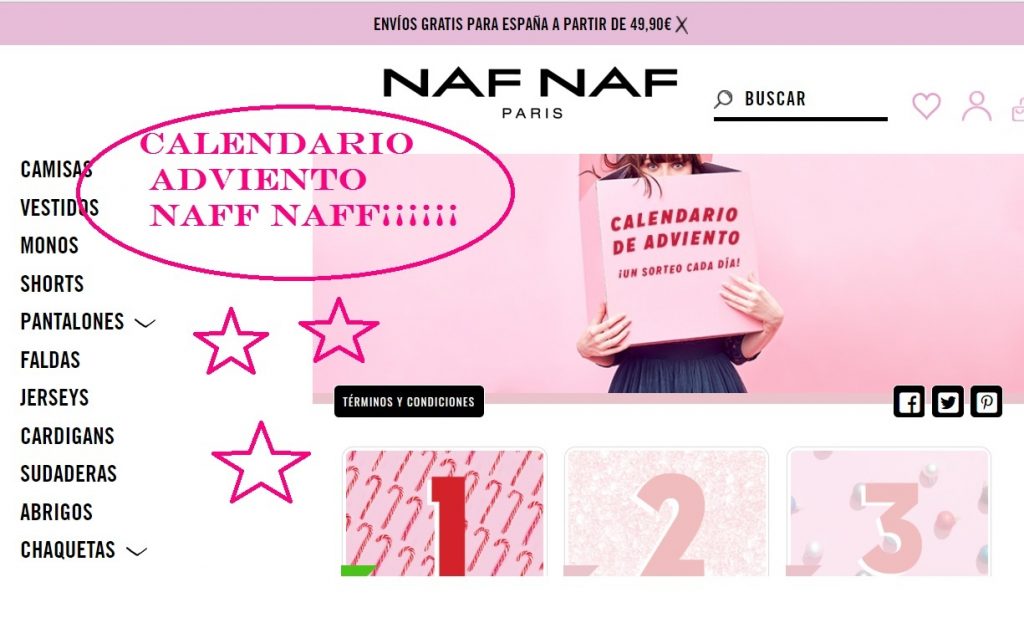
Task: Open advent calendar day 2 tile
Action: pos(666,512)
